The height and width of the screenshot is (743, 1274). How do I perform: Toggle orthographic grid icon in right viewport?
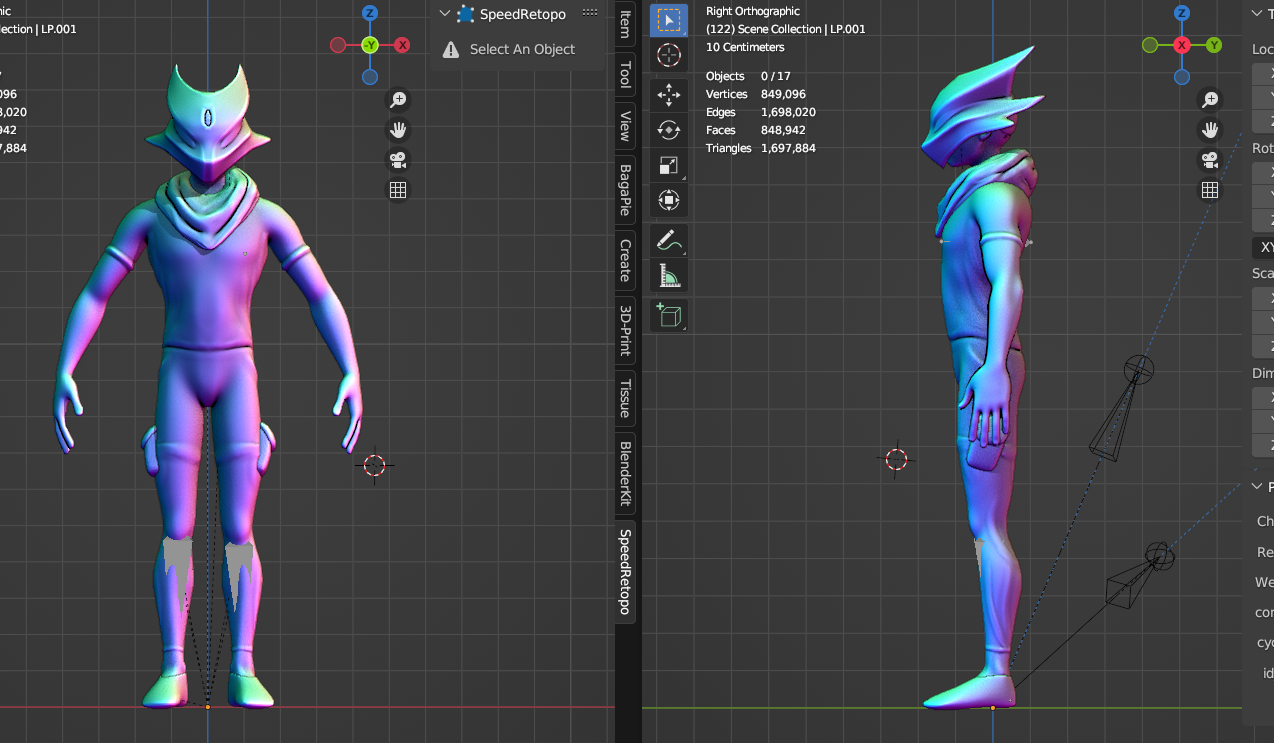pos(1210,190)
